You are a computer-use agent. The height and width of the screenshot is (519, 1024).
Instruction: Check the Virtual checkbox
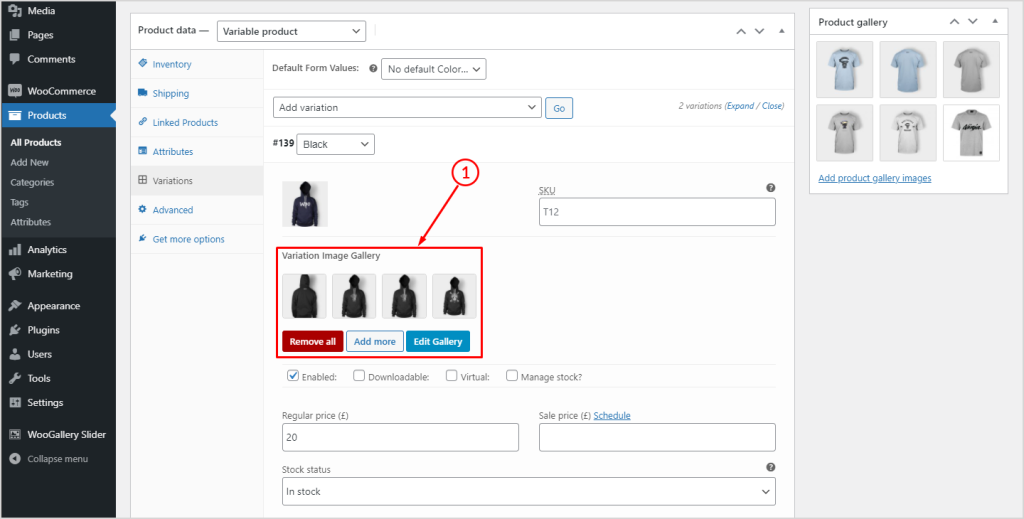[452, 376]
